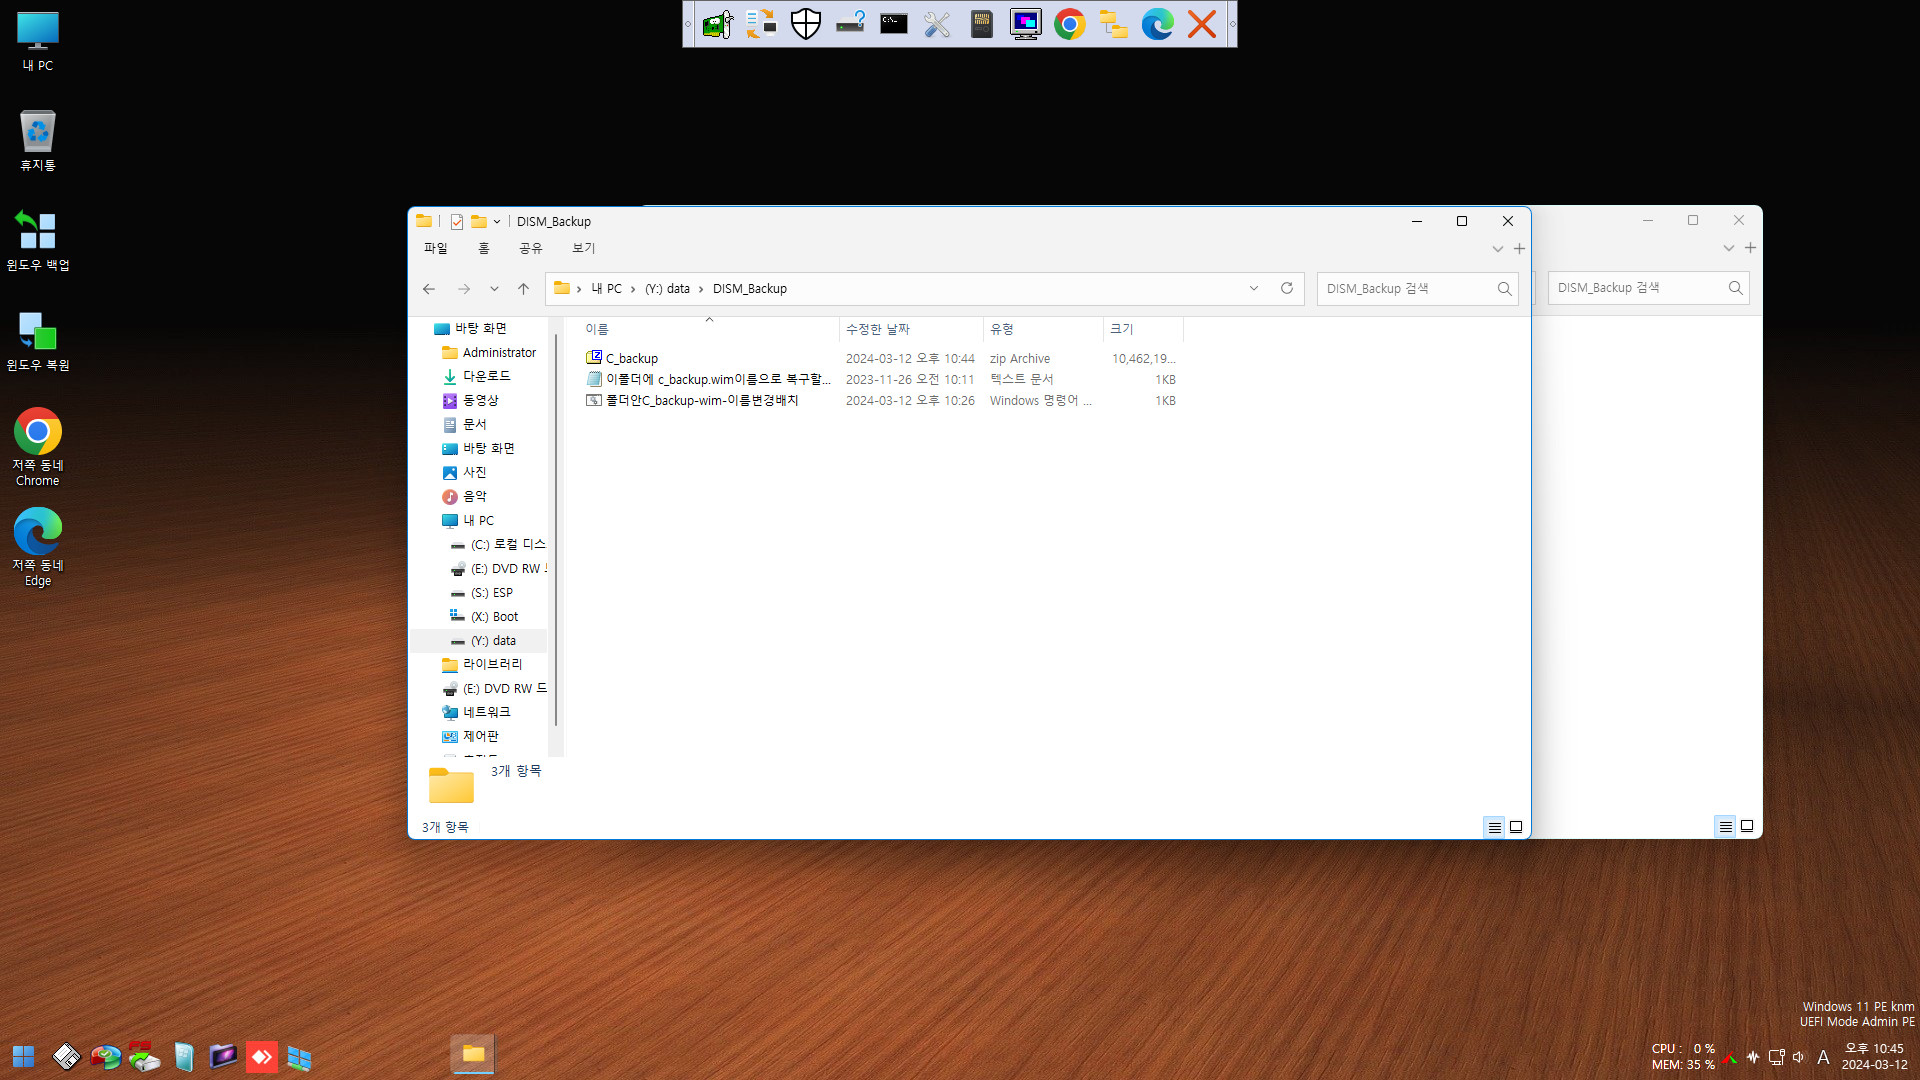Toggle details view in the background window
This screenshot has height=1080, width=1920.
point(1725,827)
